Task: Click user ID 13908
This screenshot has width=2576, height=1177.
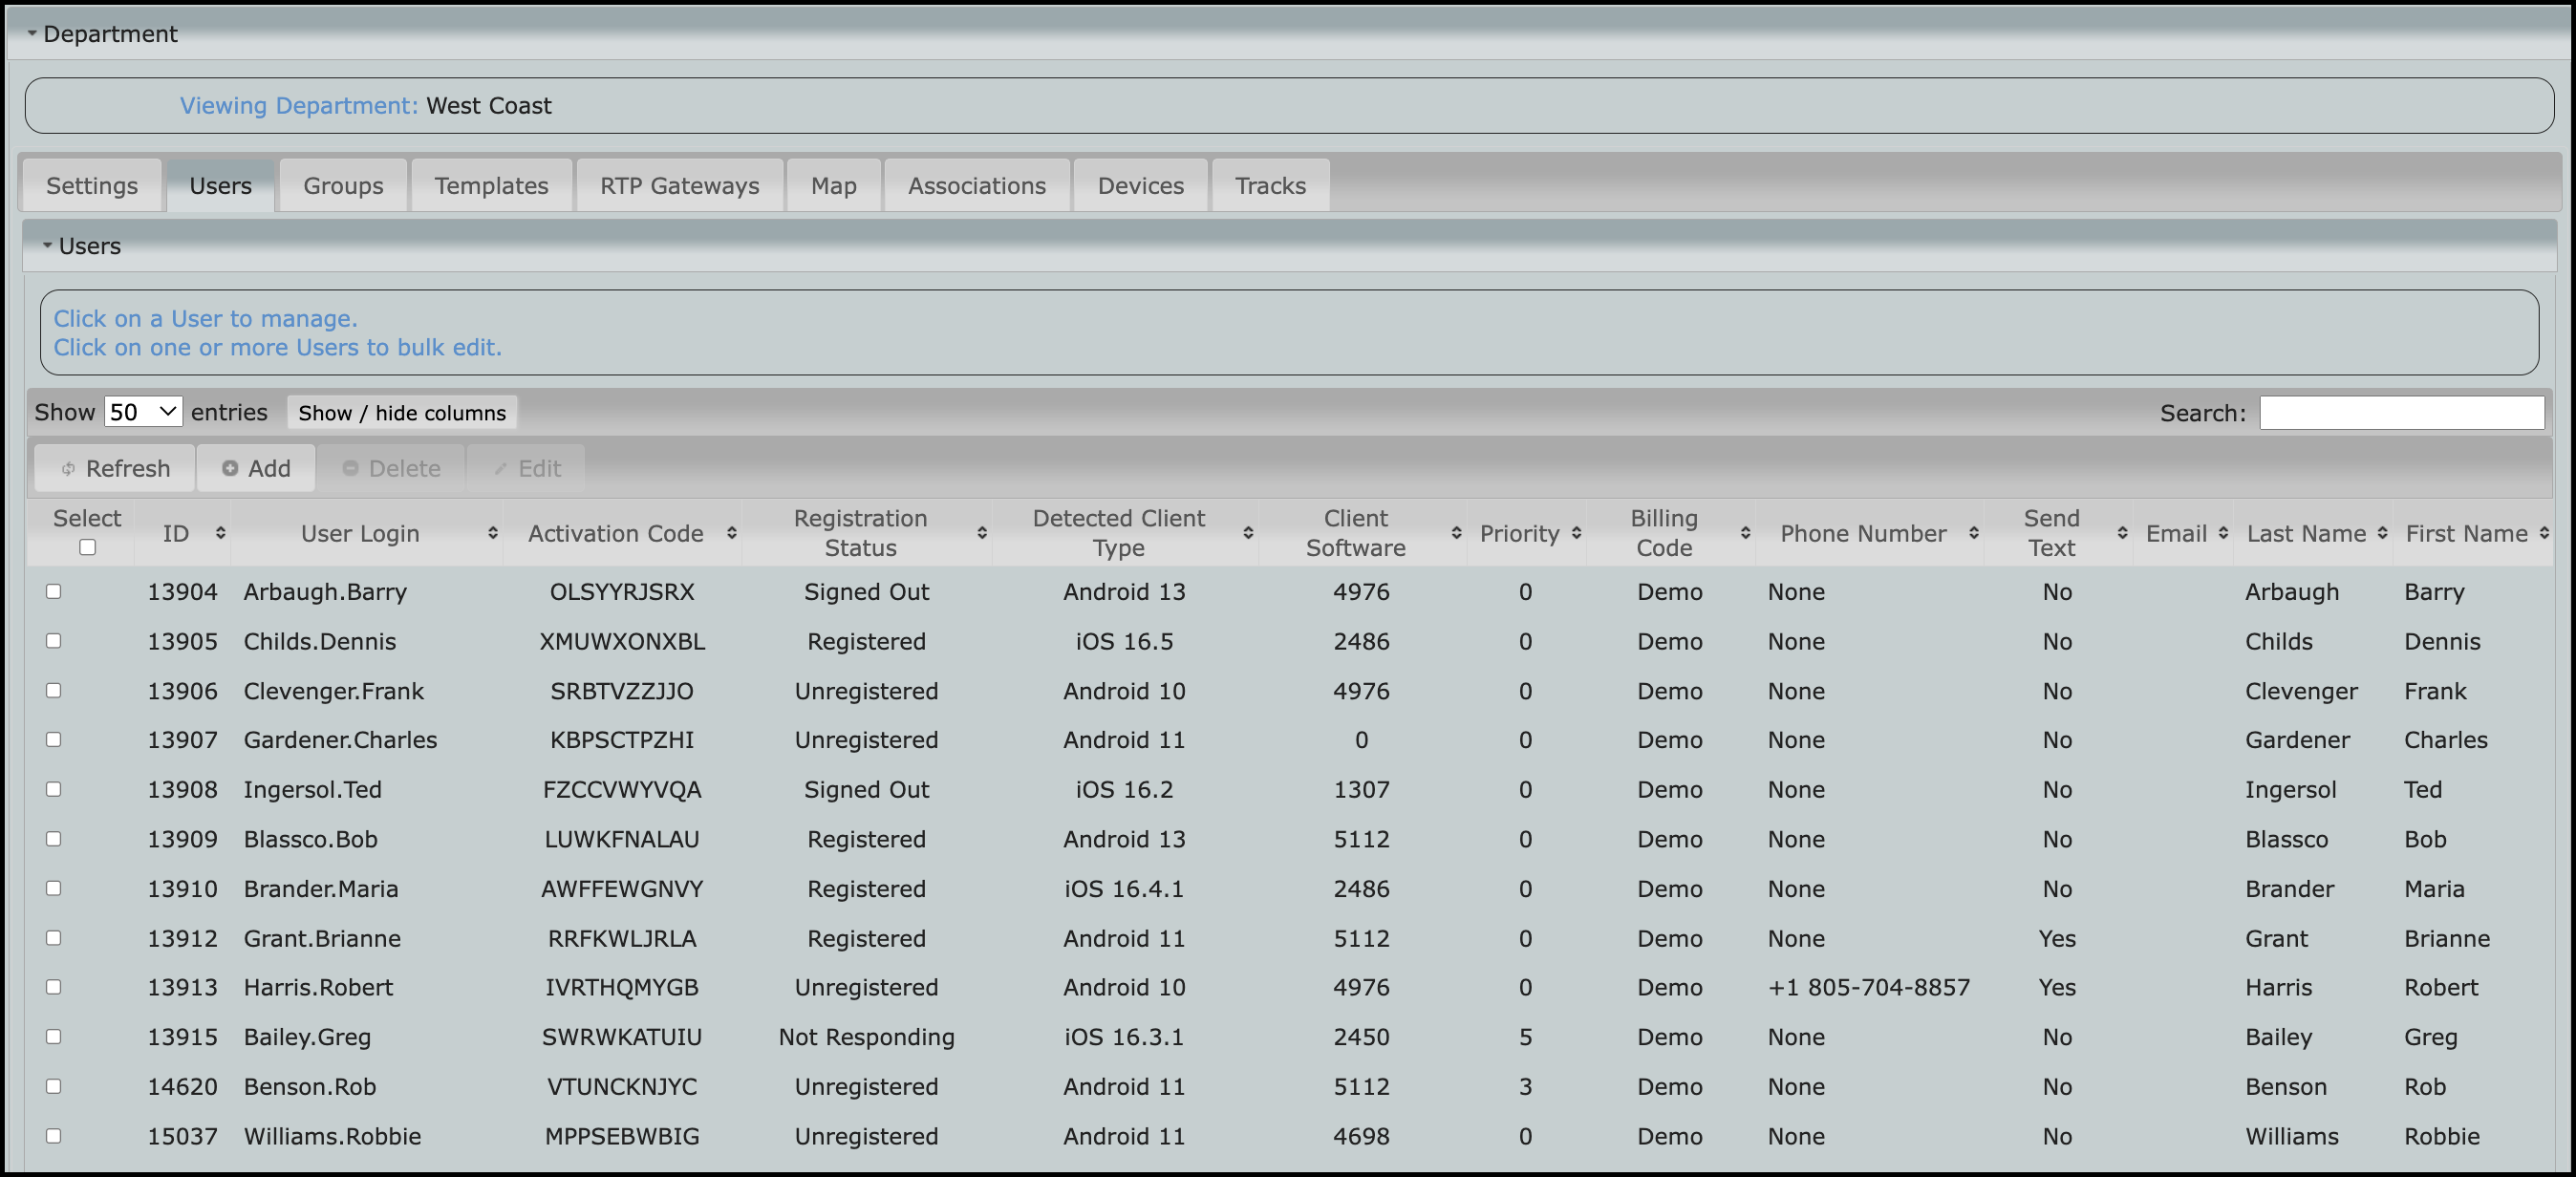Action: pos(182,790)
